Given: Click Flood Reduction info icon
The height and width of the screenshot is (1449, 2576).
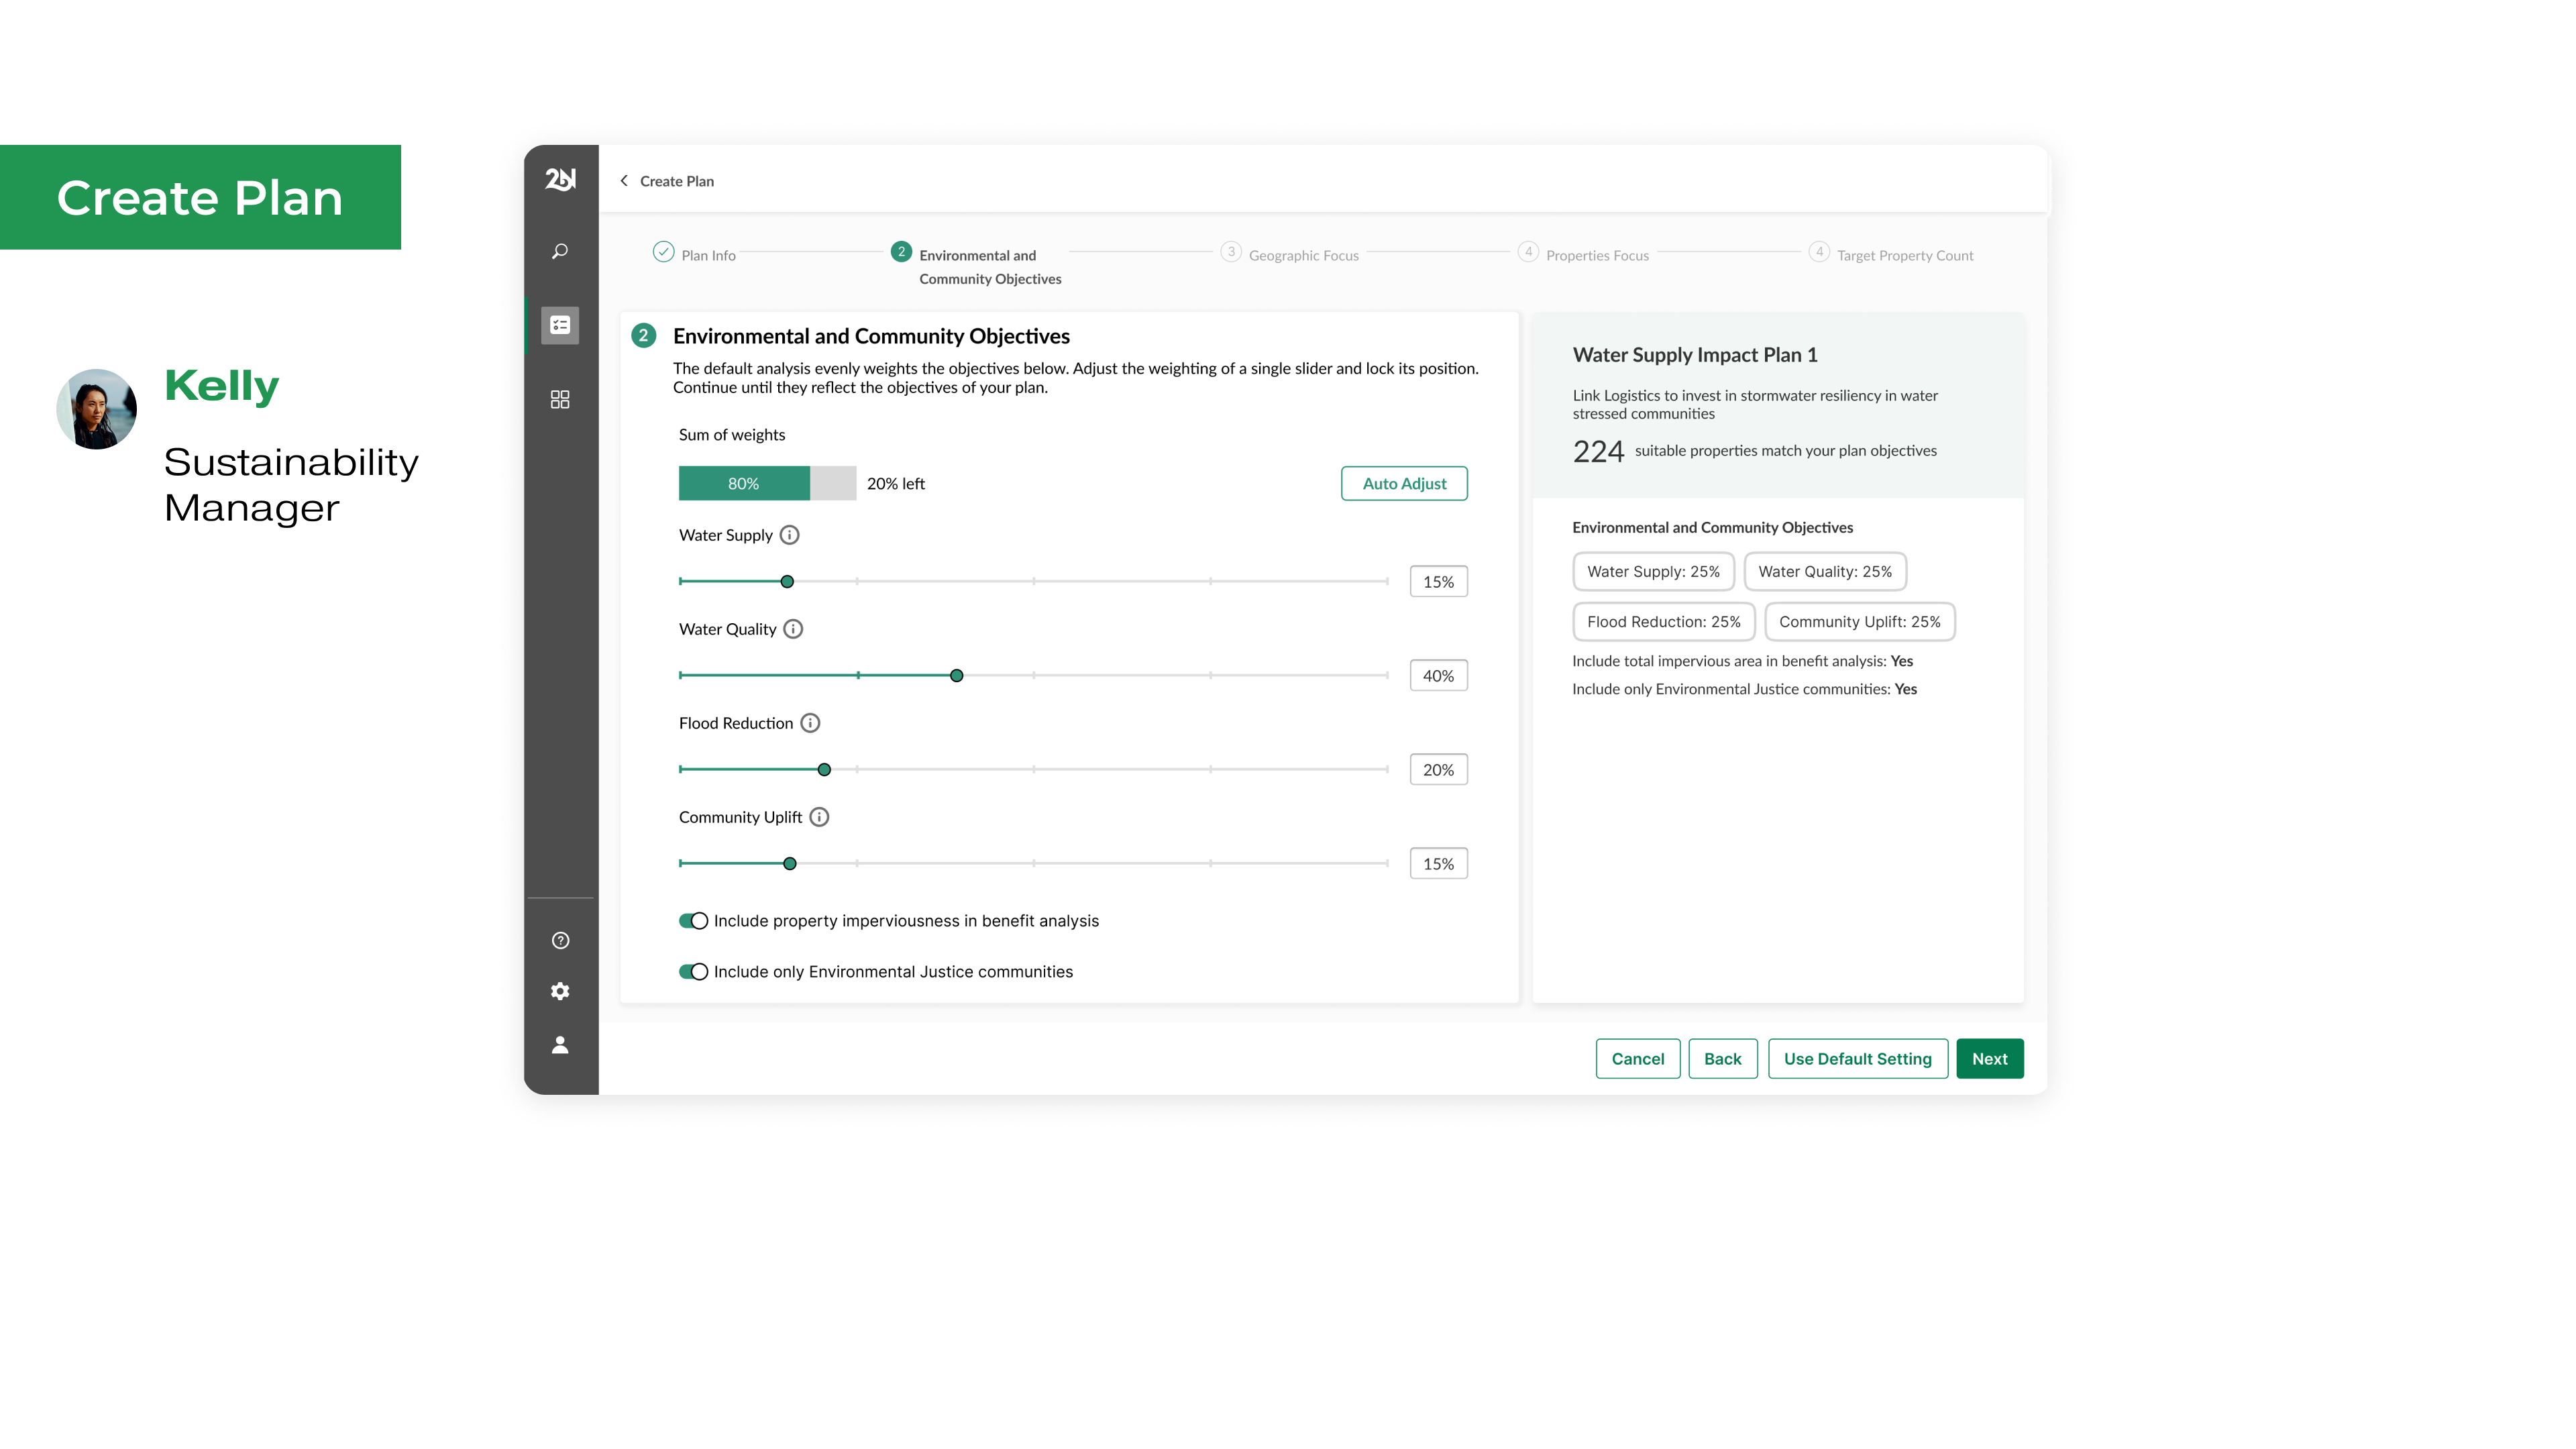Looking at the screenshot, I should (810, 723).
